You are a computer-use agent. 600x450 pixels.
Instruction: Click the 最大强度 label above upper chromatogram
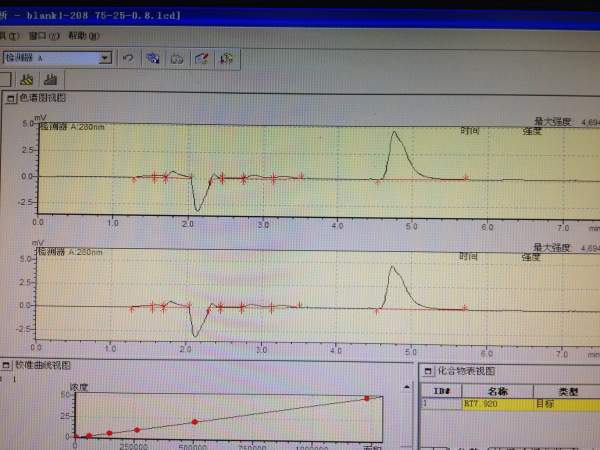coord(552,122)
